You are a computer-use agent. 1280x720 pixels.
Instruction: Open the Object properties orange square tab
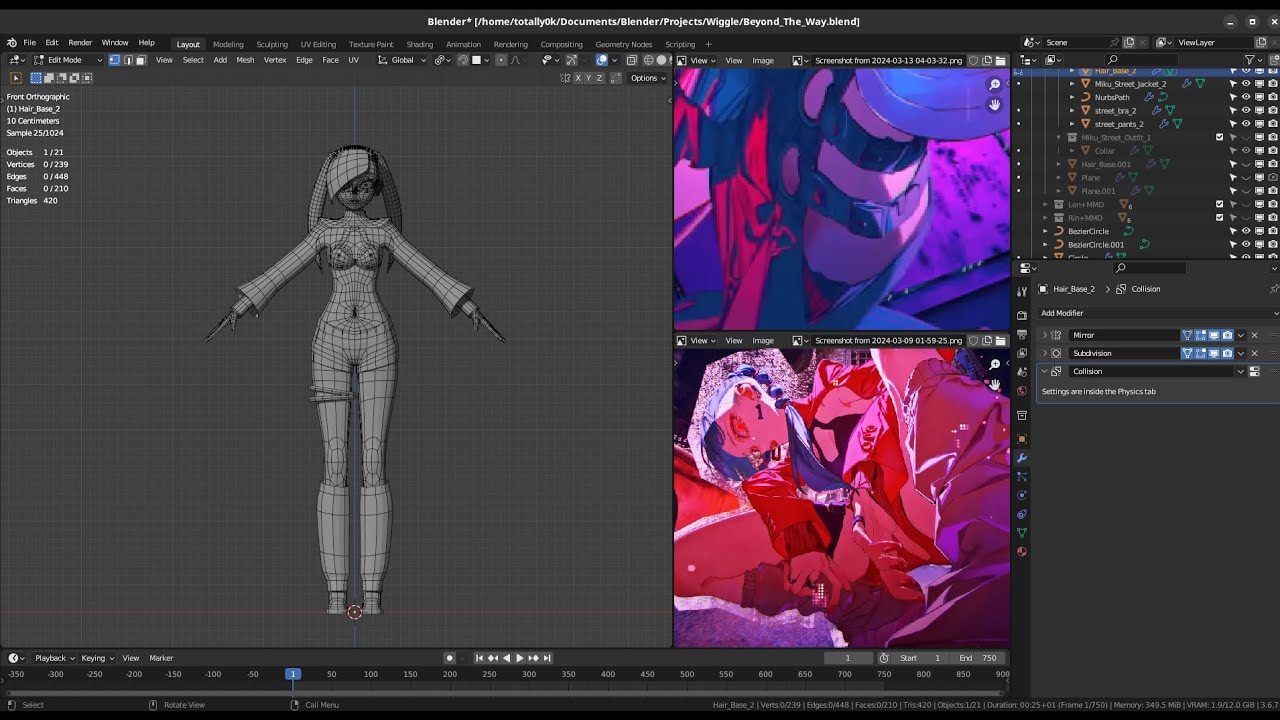[1022, 439]
